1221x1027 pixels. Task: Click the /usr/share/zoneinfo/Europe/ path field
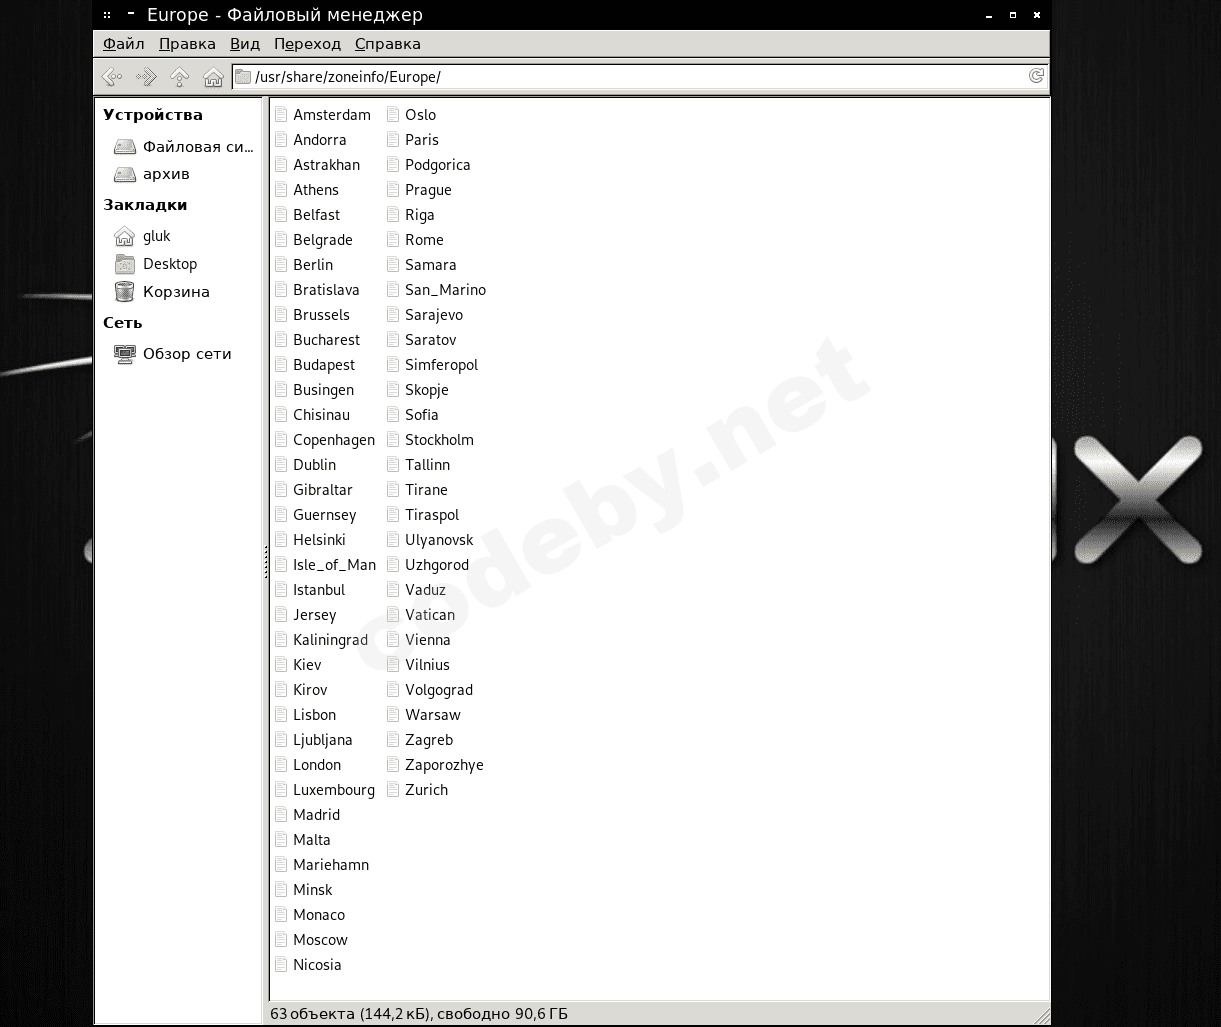point(640,77)
